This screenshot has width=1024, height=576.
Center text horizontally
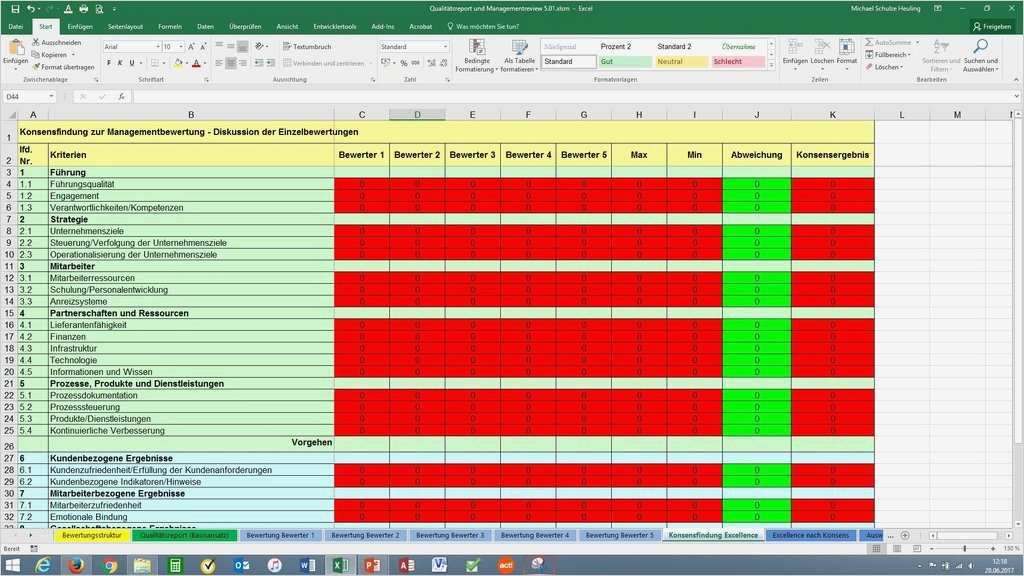click(x=231, y=63)
